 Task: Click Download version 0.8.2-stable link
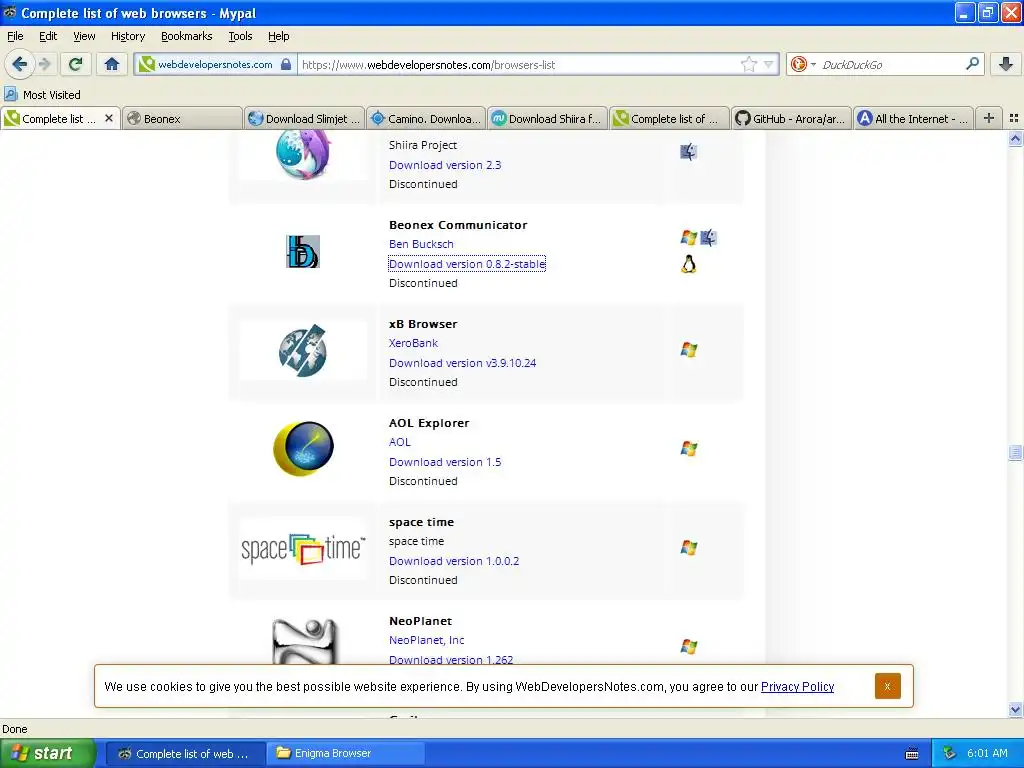[x=467, y=264]
